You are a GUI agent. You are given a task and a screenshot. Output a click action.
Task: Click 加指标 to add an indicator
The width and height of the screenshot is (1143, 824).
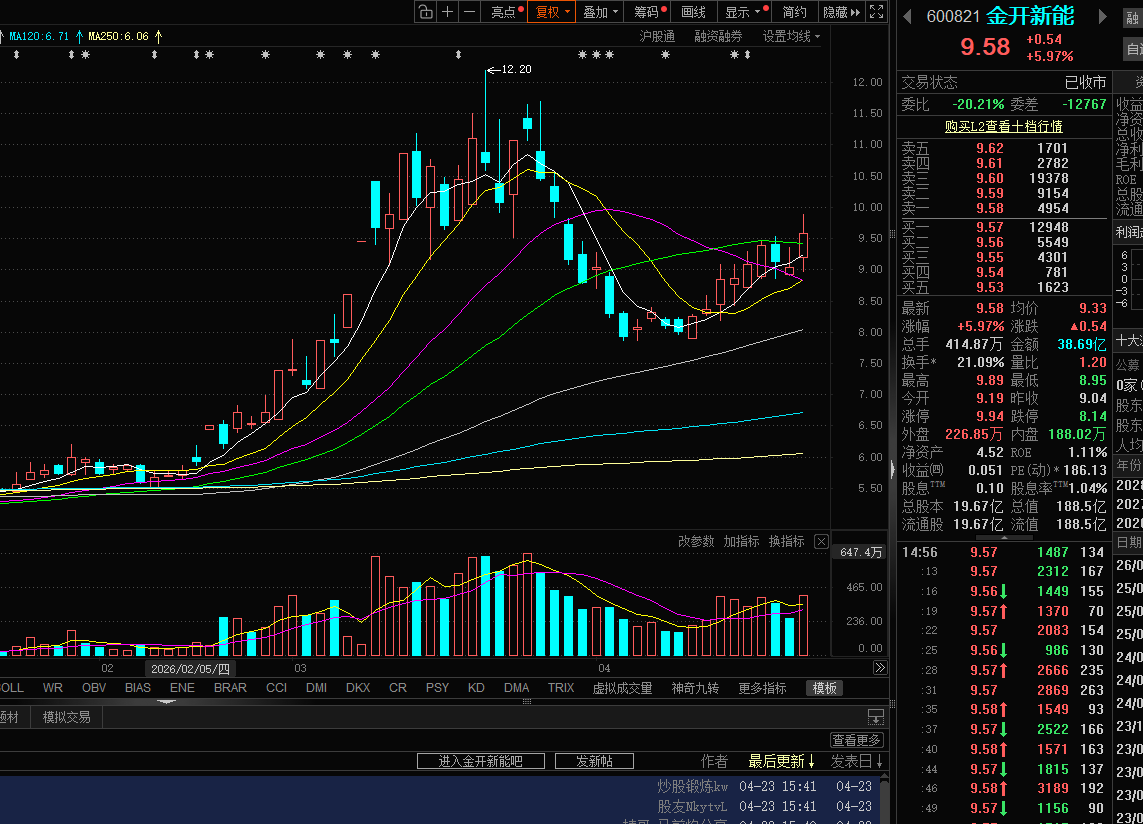[741, 541]
